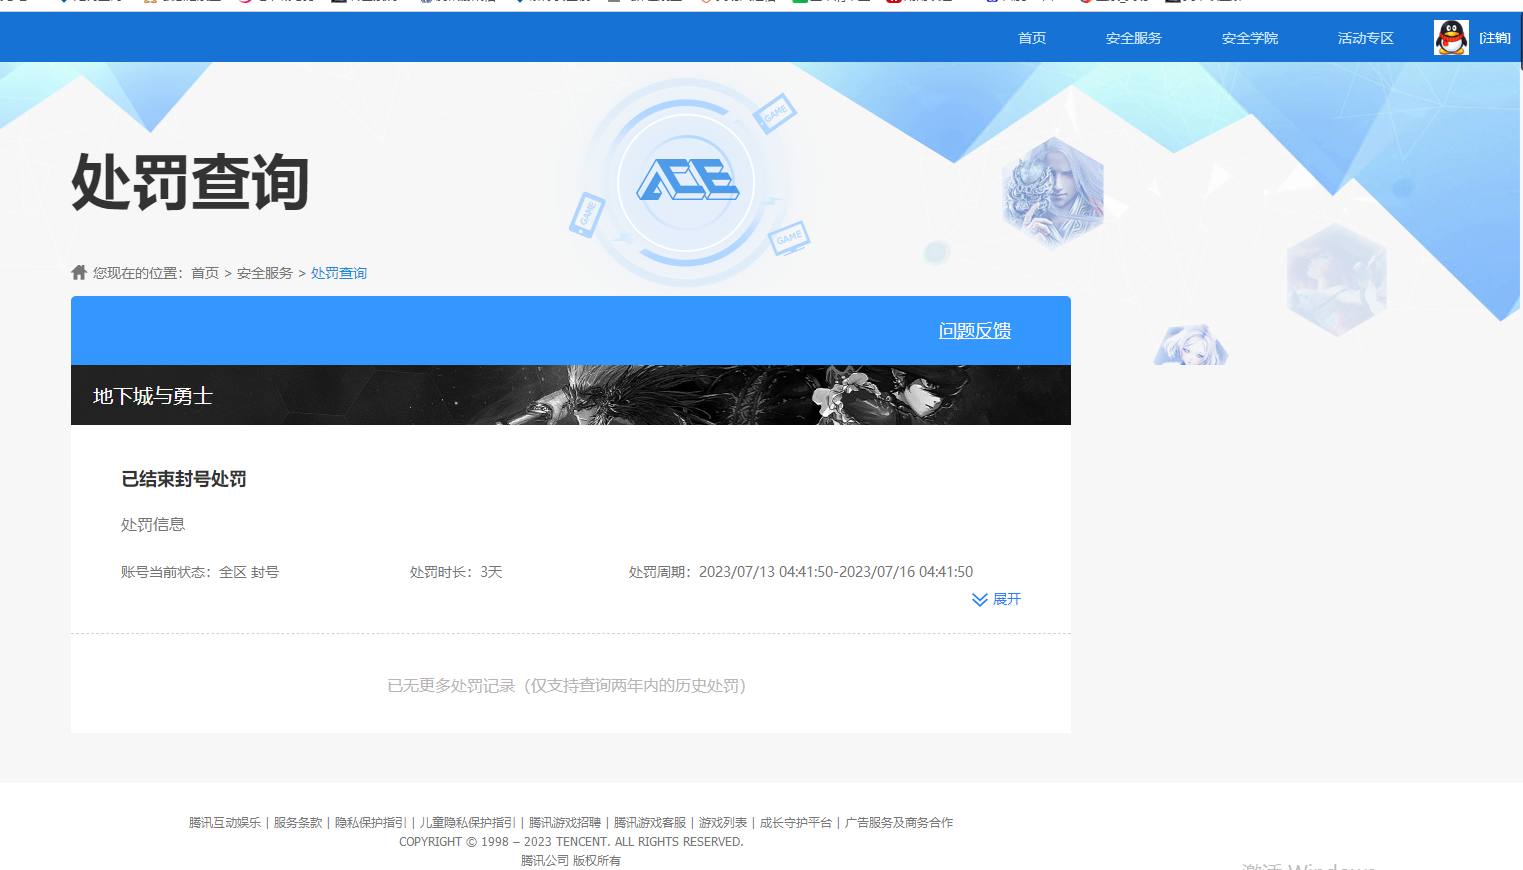Open 服务条款 footer link
This screenshot has height=870, width=1523.
(x=298, y=822)
